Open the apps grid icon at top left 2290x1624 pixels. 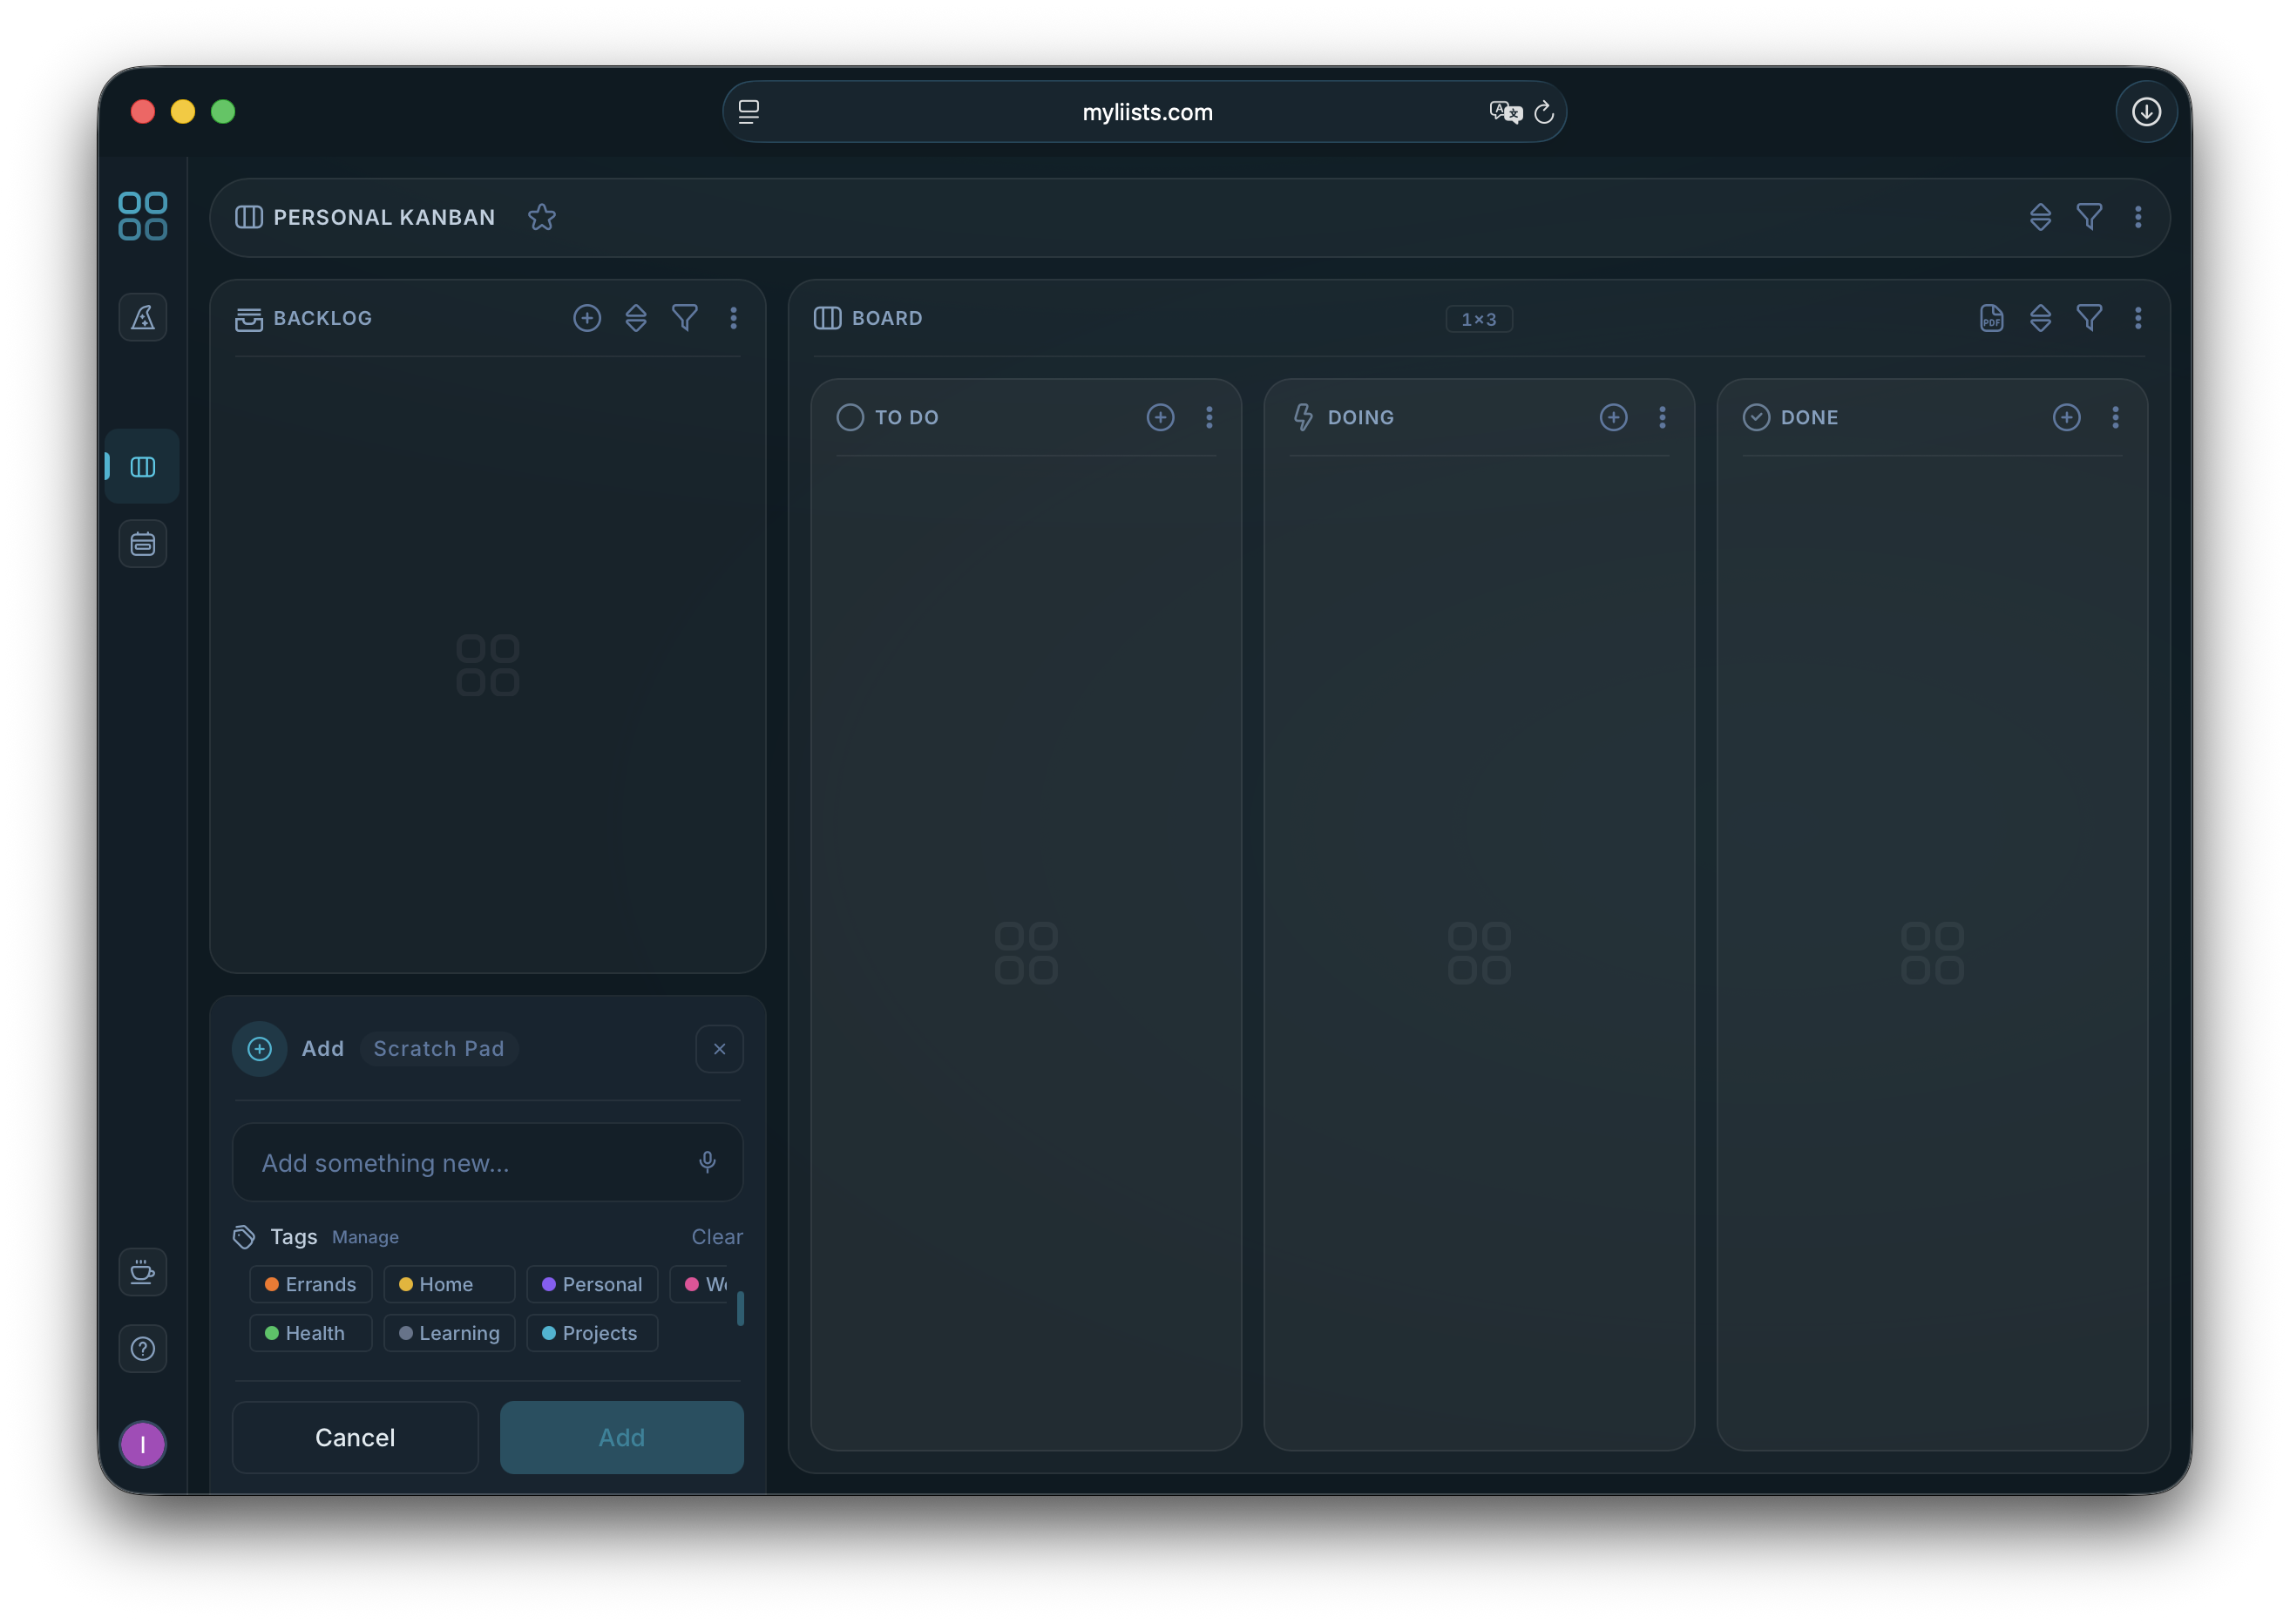(x=143, y=216)
